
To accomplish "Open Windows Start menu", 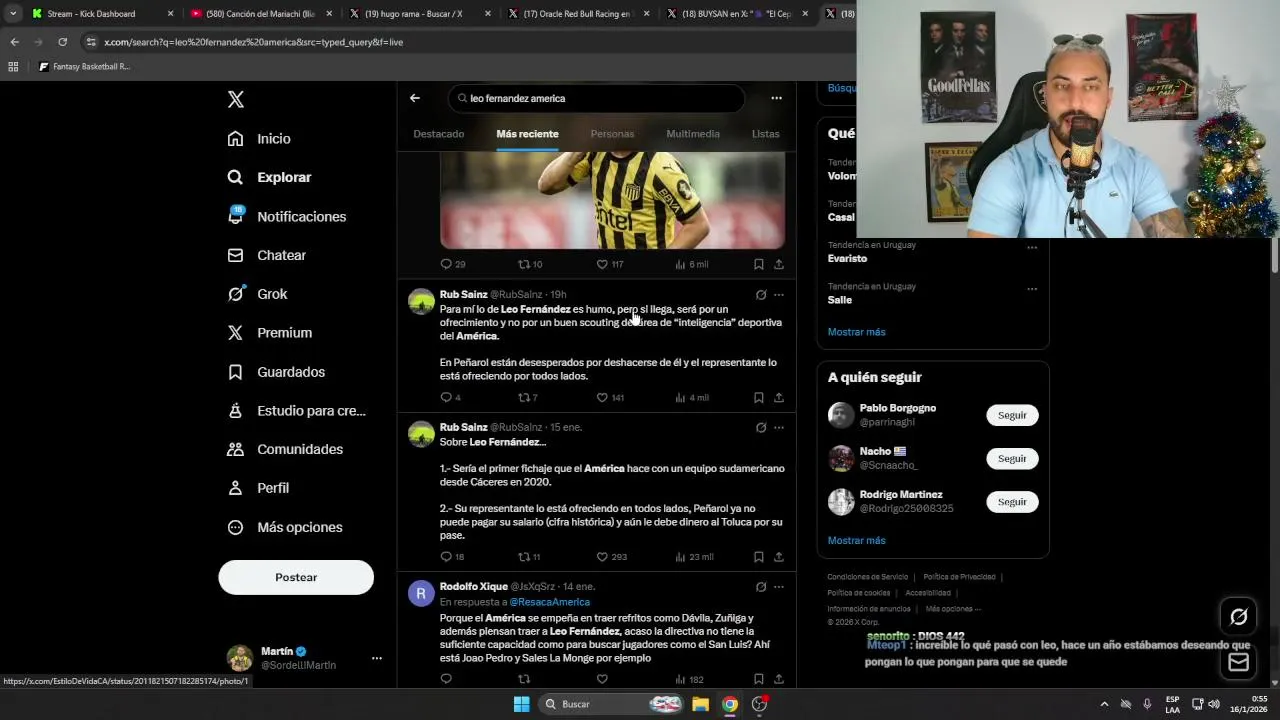I will [x=521, y=704].
